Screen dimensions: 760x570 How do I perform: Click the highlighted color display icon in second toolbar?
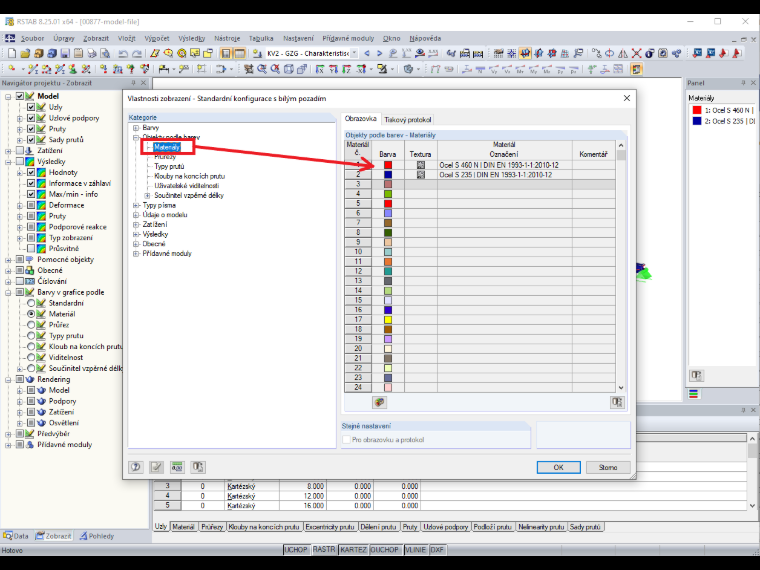click(636, 69)
